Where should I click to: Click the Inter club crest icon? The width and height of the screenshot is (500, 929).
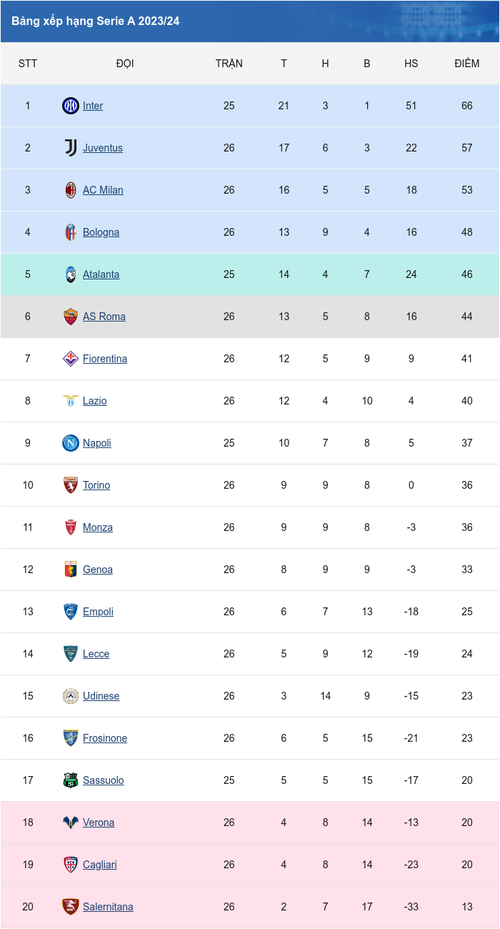(x=70, y=106)
